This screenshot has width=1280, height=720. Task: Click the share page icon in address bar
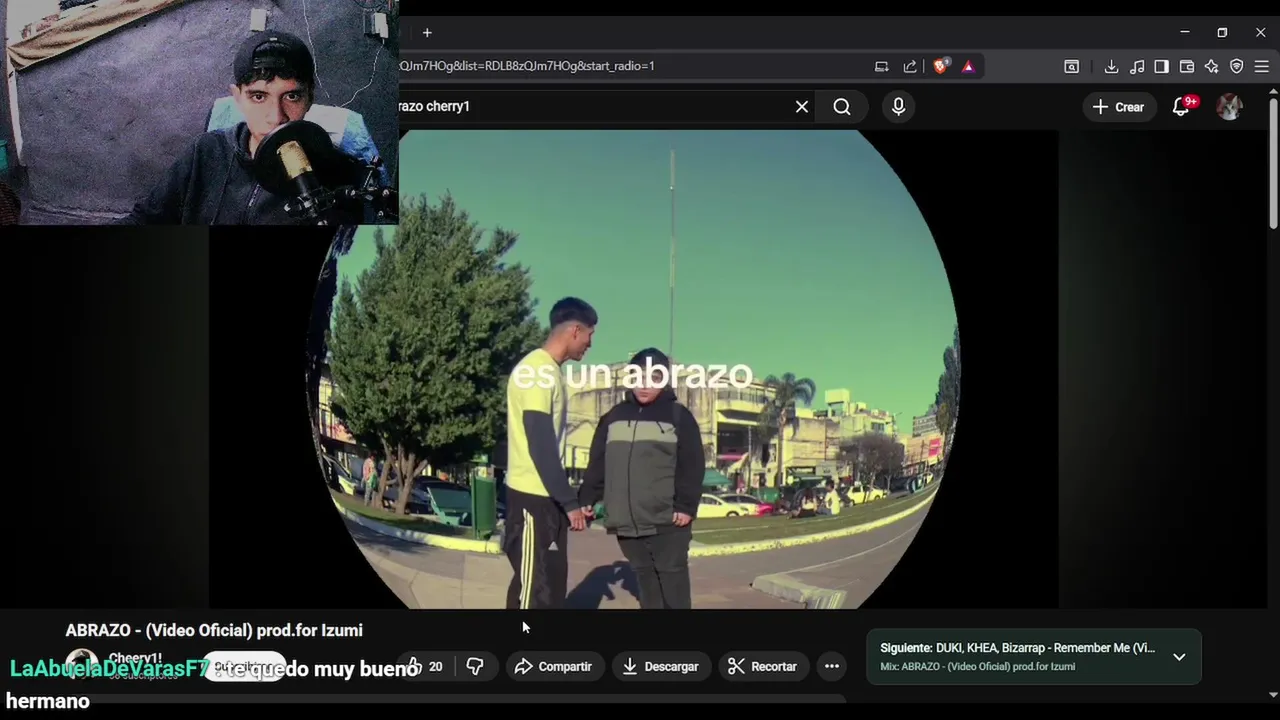coord(910,66)
